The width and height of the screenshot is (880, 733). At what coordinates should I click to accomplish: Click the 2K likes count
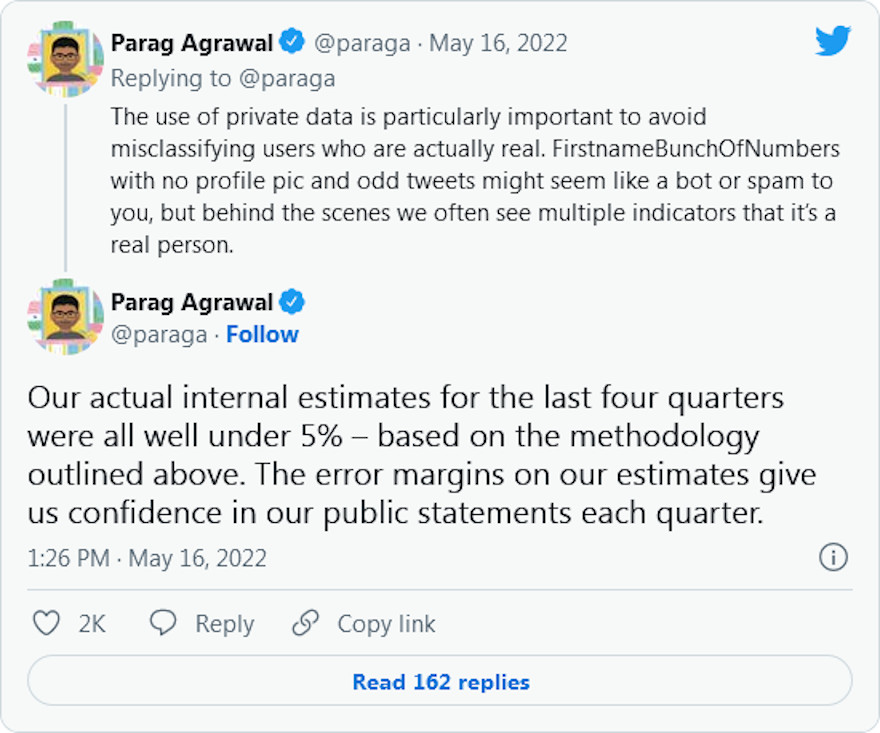92,624
